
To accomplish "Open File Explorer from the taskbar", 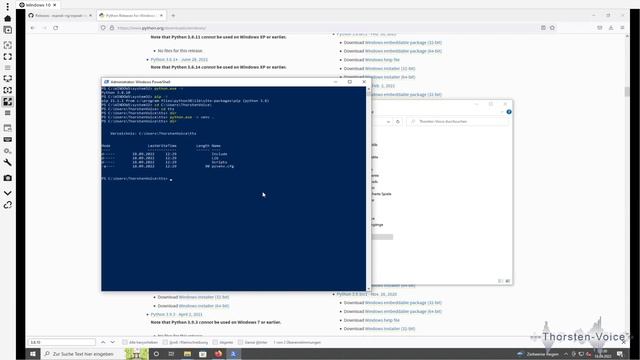I will pos(187,354).
